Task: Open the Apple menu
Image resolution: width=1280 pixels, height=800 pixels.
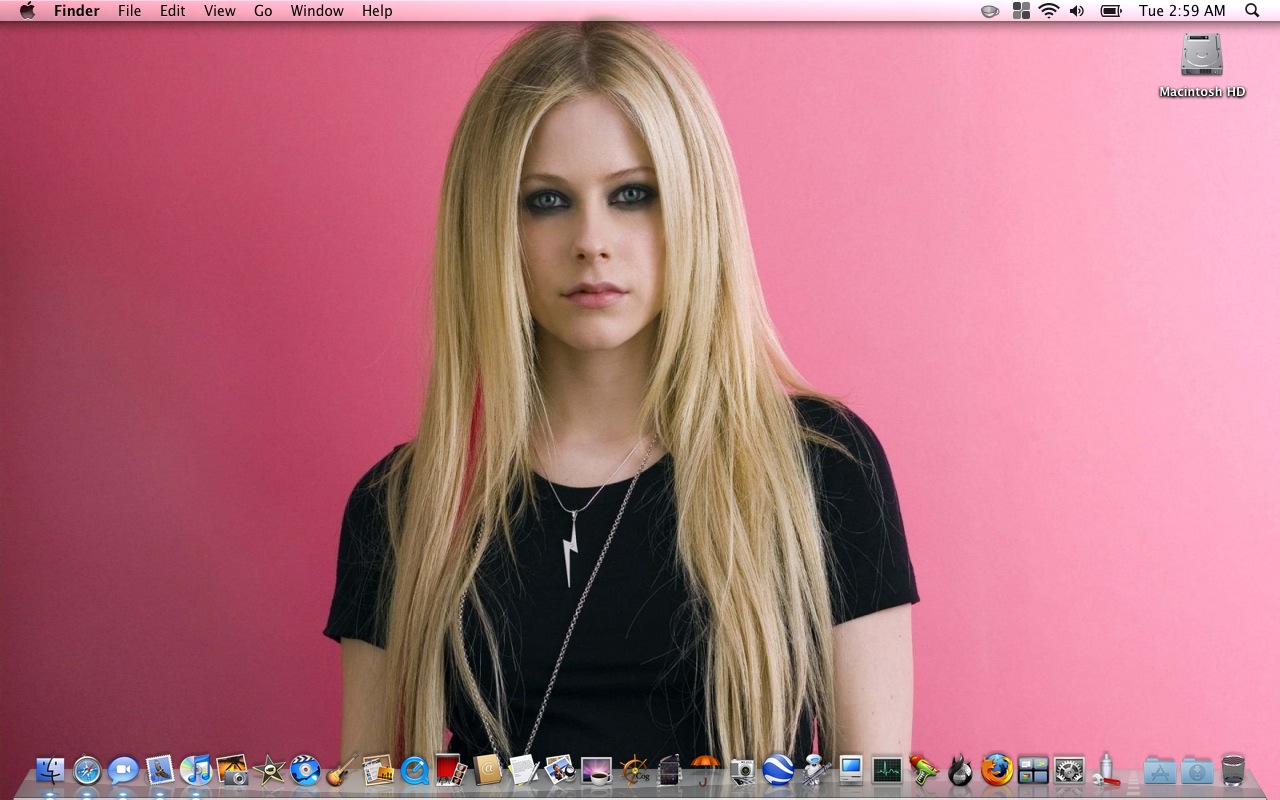Action: click(x=28, y=11)
